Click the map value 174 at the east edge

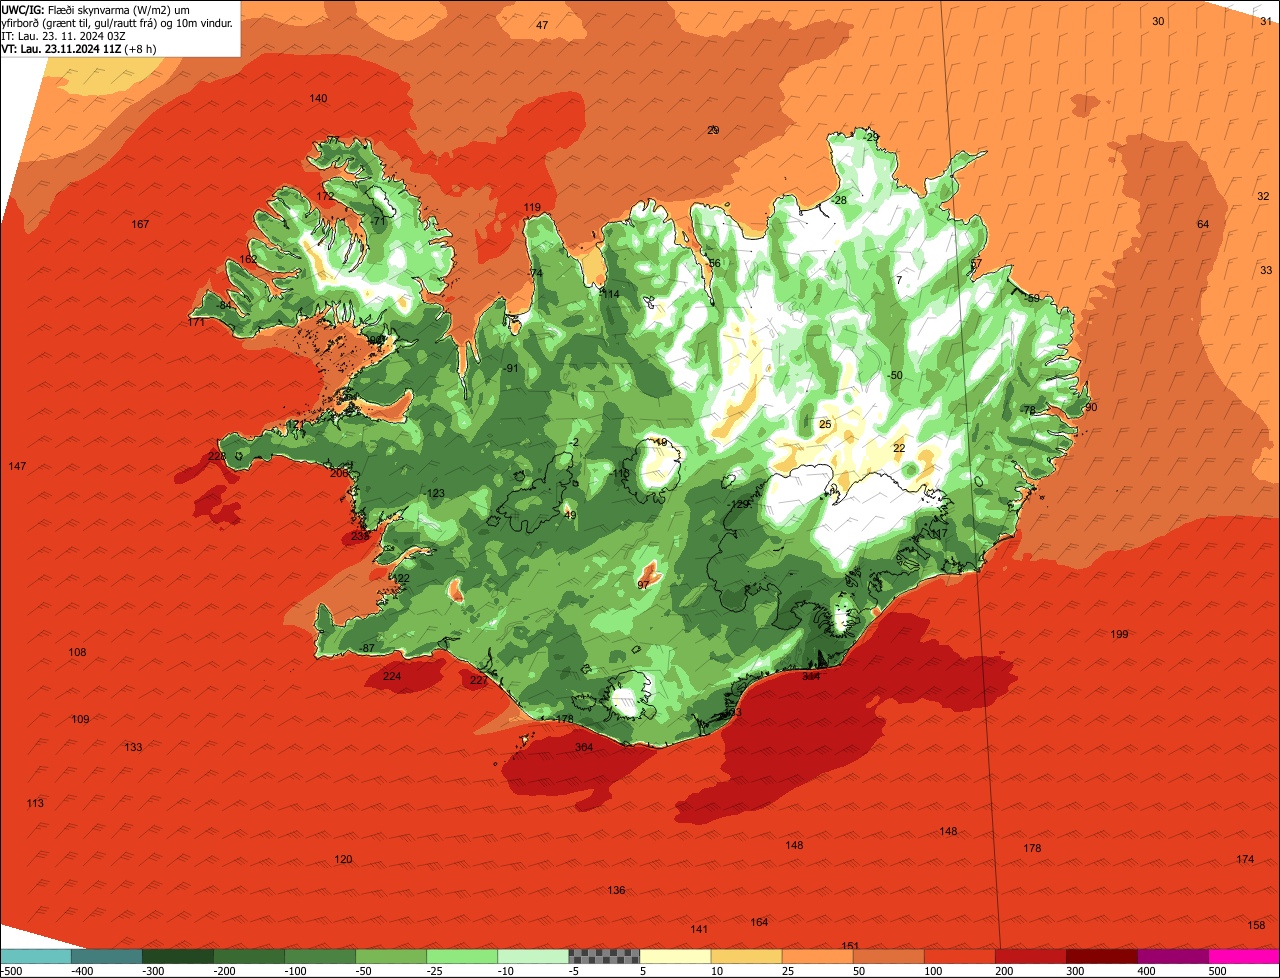1245,859
